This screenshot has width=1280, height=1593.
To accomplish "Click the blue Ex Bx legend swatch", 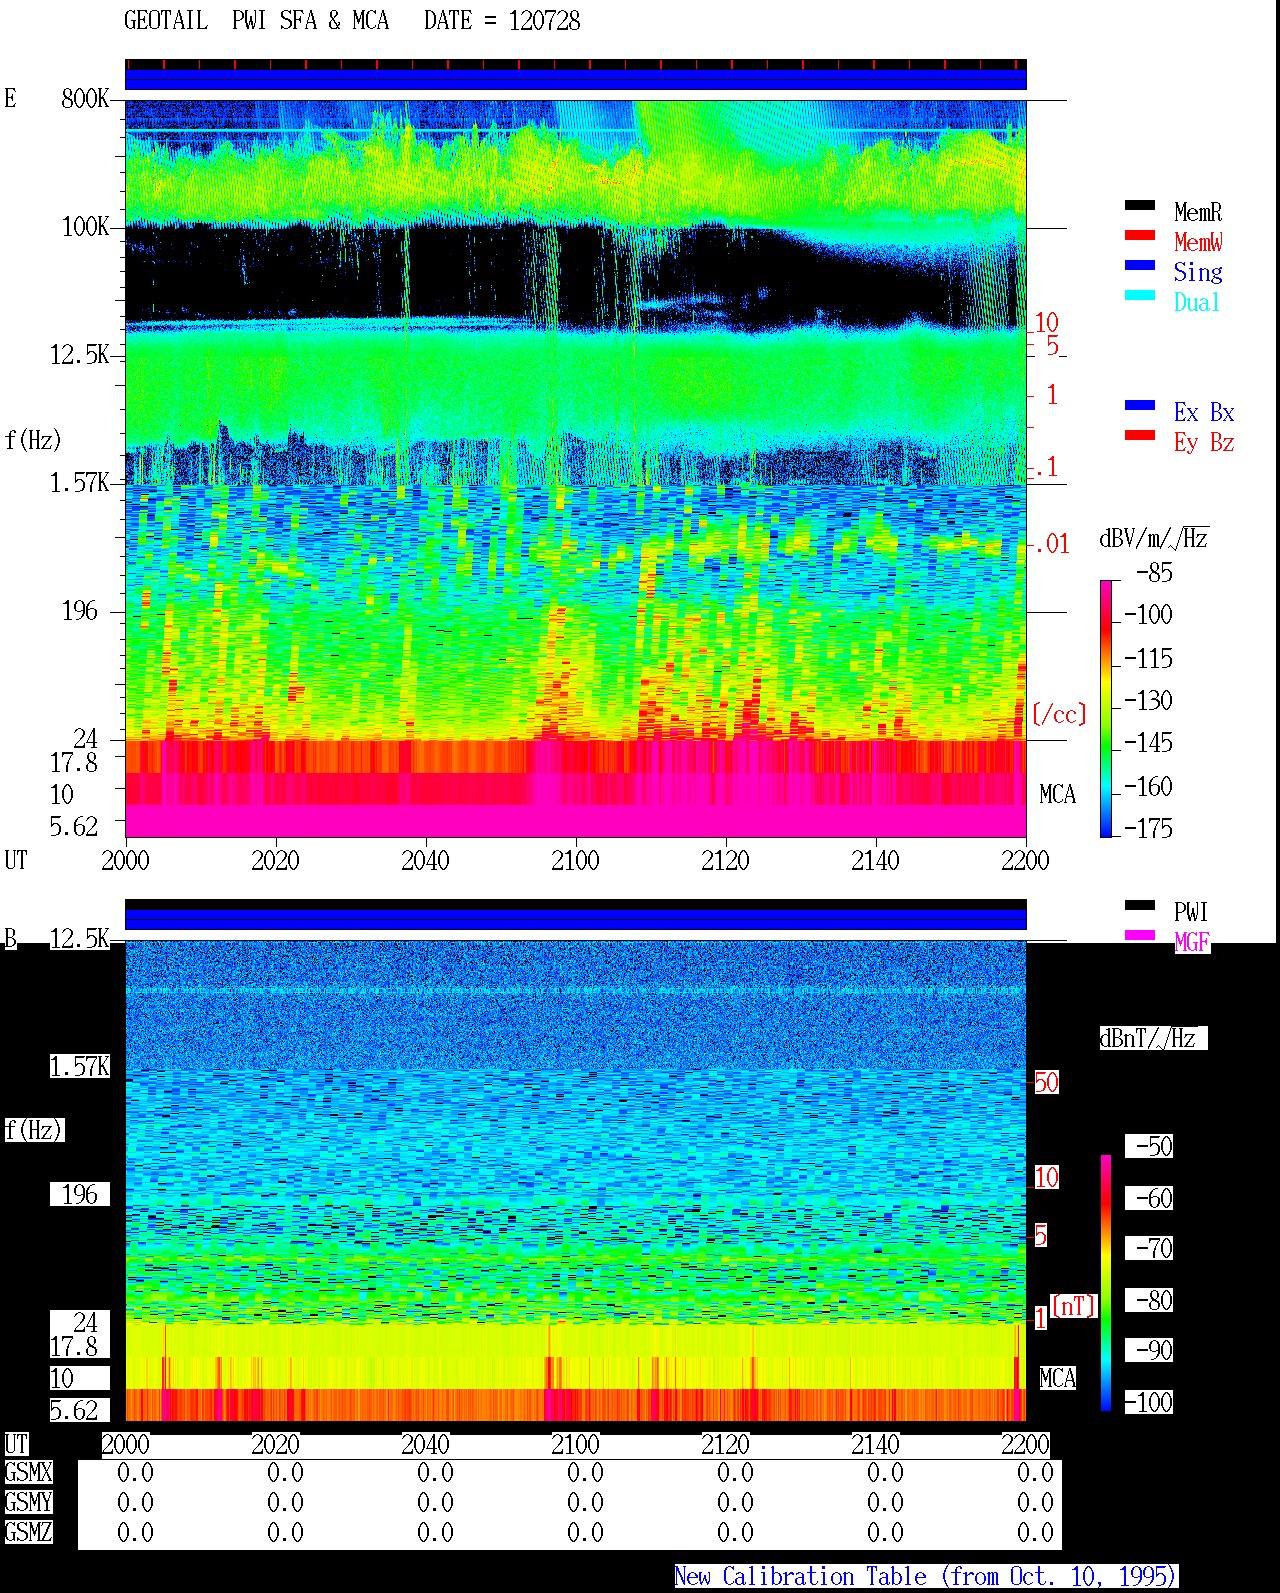I will pos(1139,406).
